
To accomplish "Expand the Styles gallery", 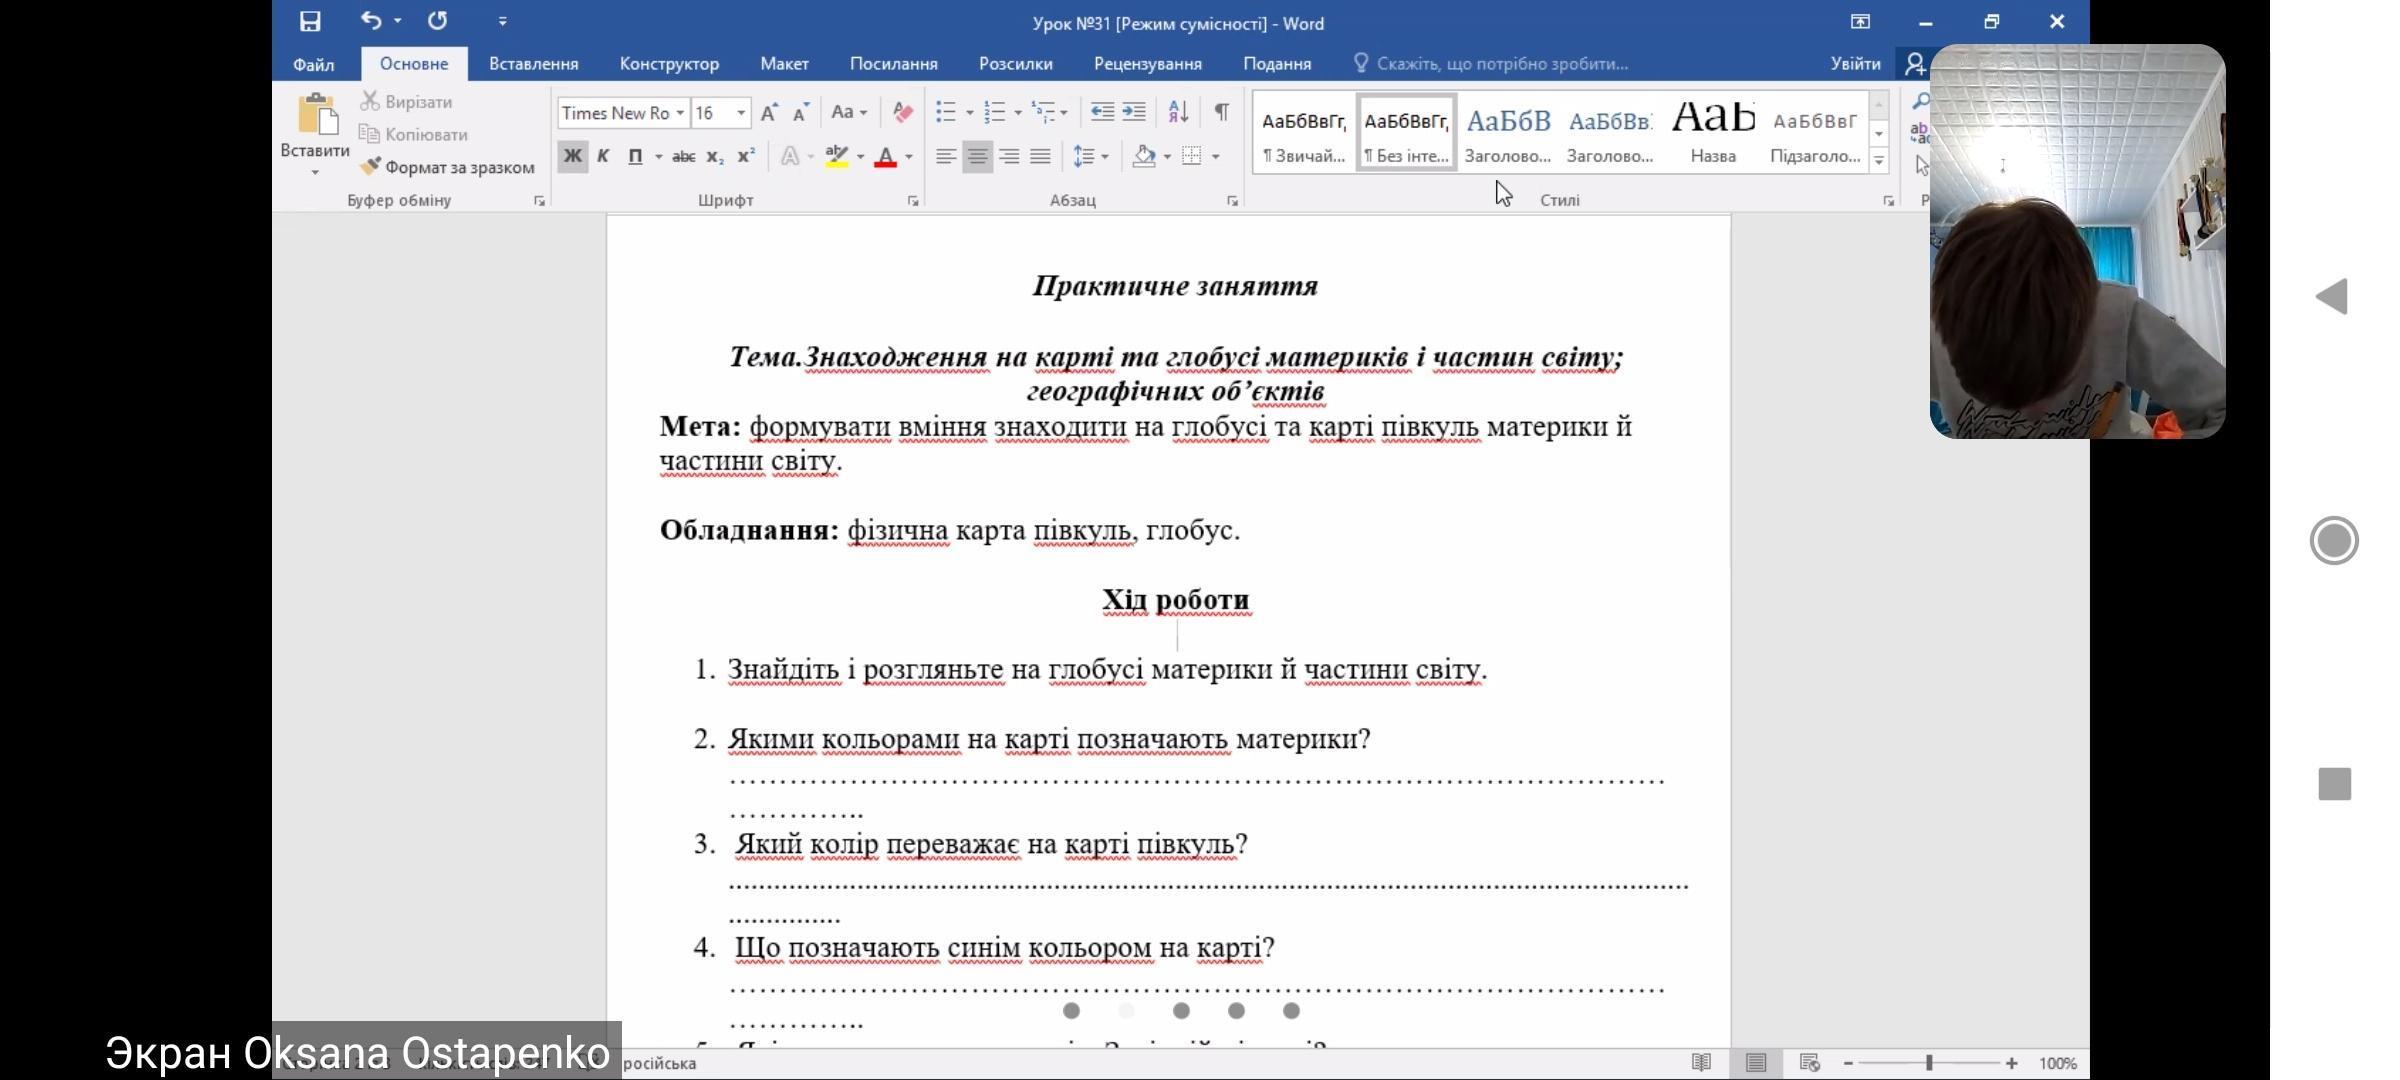I will click(1878, 160).
